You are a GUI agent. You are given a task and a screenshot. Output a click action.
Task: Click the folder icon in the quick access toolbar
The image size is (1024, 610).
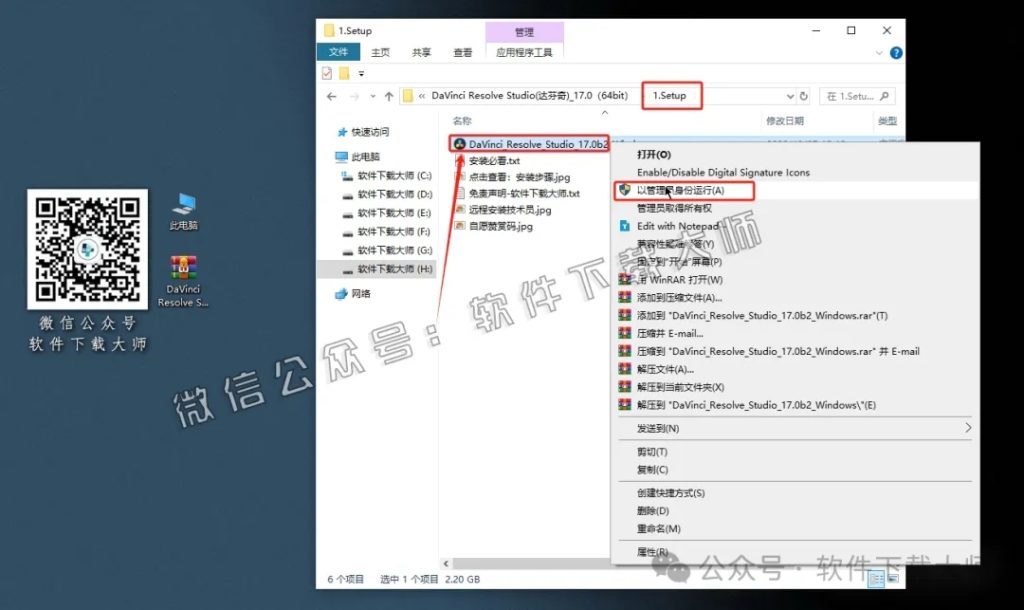tap(344, 73)
